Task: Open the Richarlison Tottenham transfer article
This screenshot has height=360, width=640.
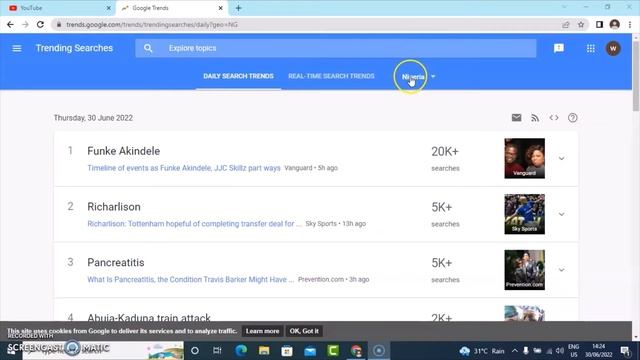Action: tap(194, 224)
